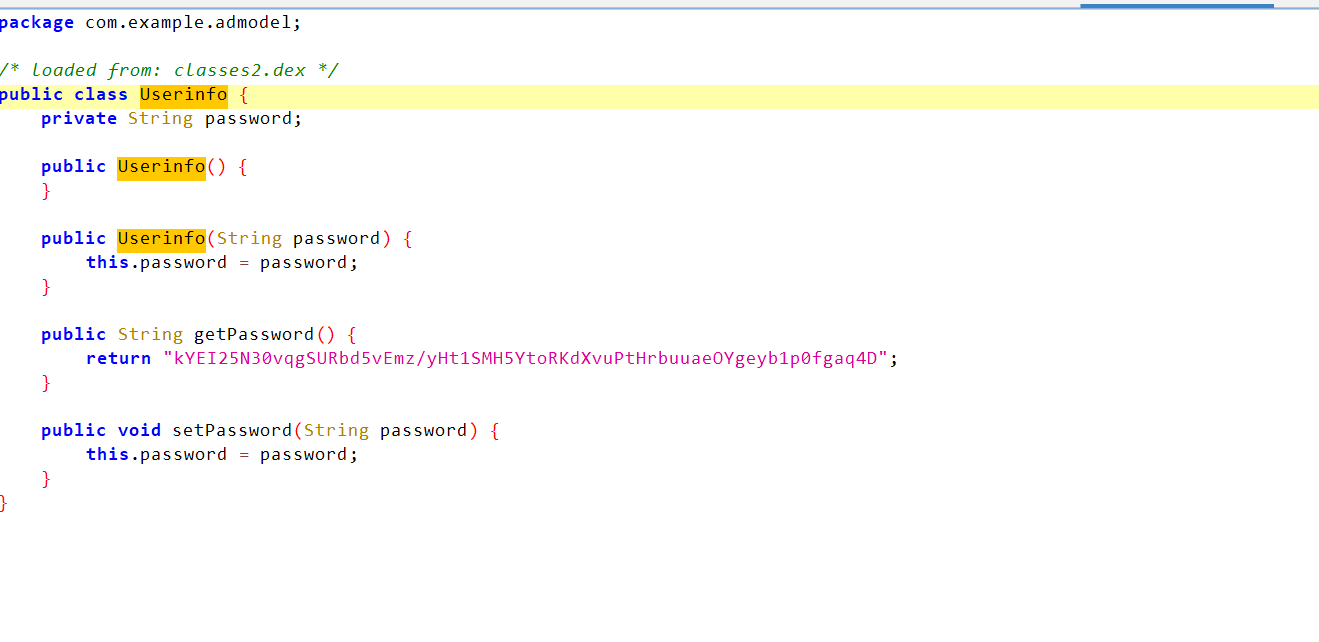Click the blue bar at the top right

tap(1176, 5)
